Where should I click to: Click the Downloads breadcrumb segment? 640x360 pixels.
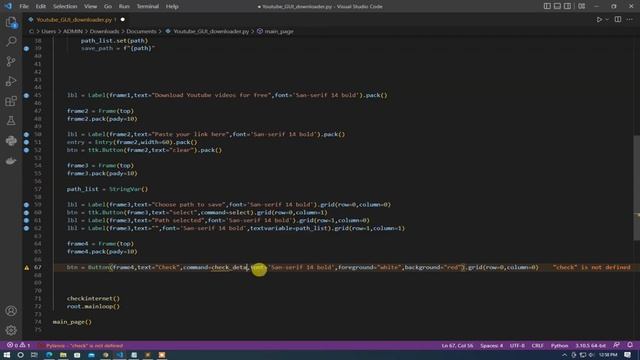104,31
